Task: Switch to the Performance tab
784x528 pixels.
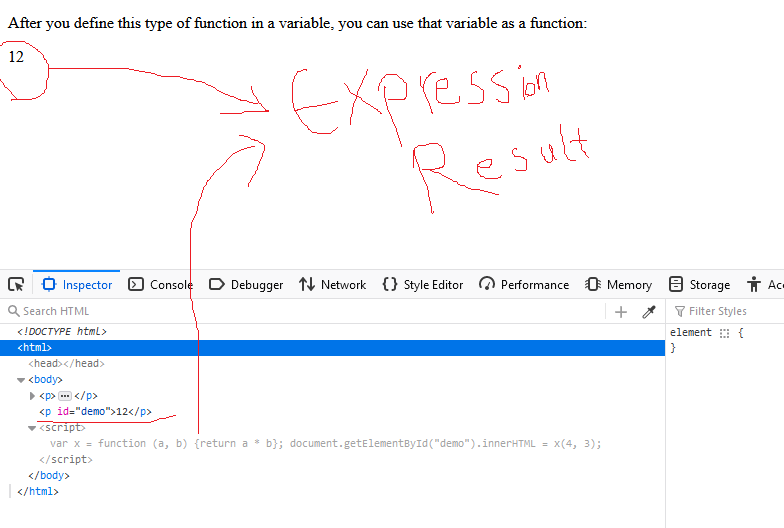Action: 524,284
